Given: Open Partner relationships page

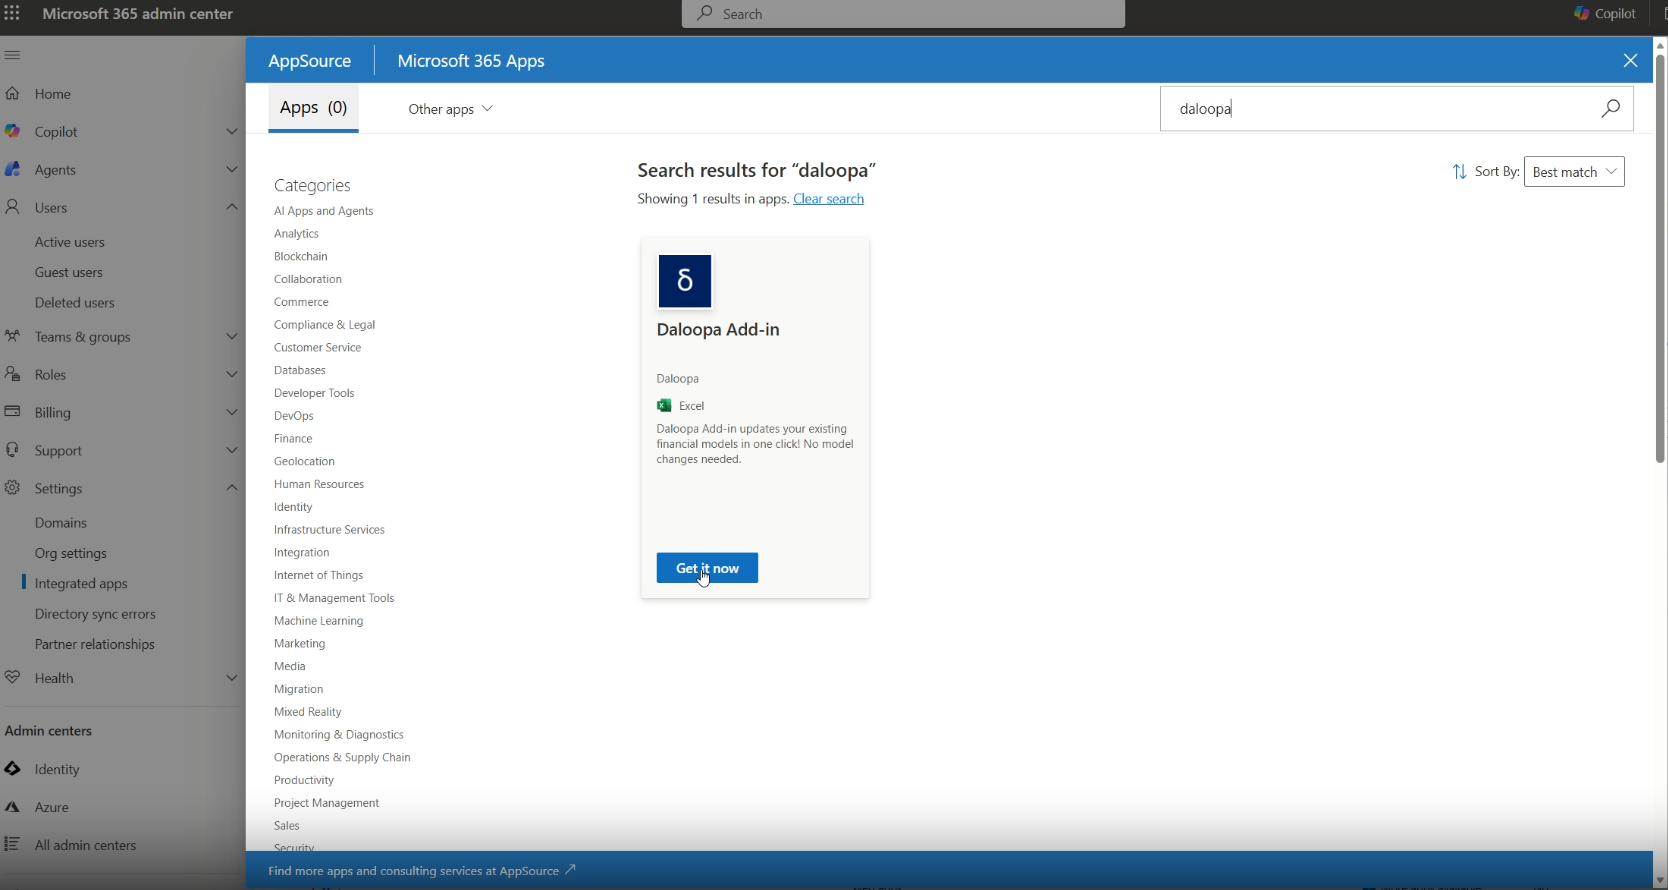Looking at the screenshot, I should (x=94, y=644).
